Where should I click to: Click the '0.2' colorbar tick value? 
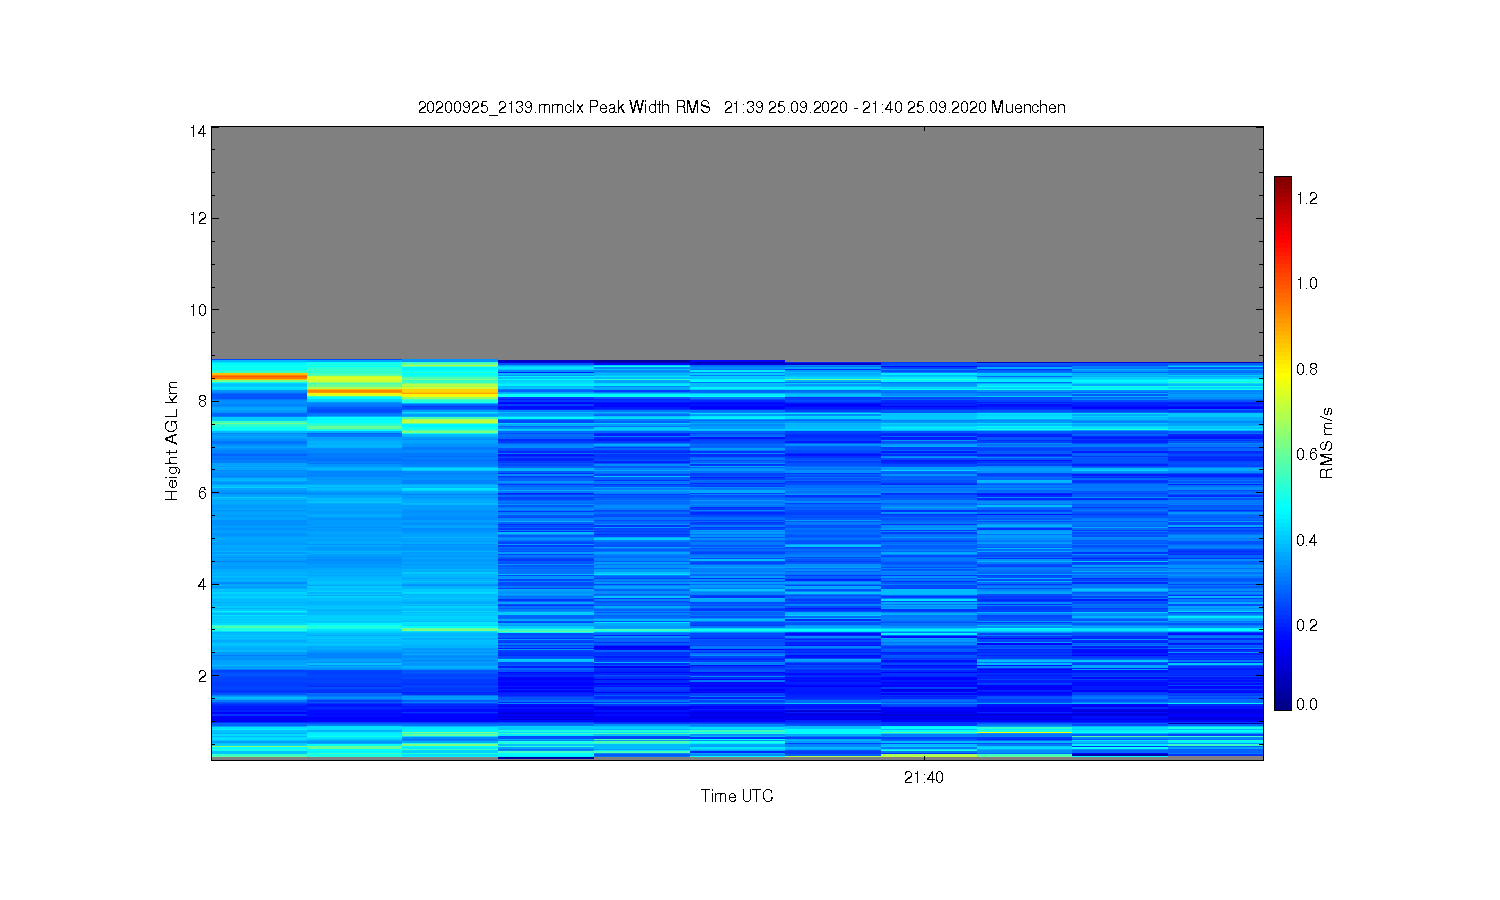tap(1307, 625)
